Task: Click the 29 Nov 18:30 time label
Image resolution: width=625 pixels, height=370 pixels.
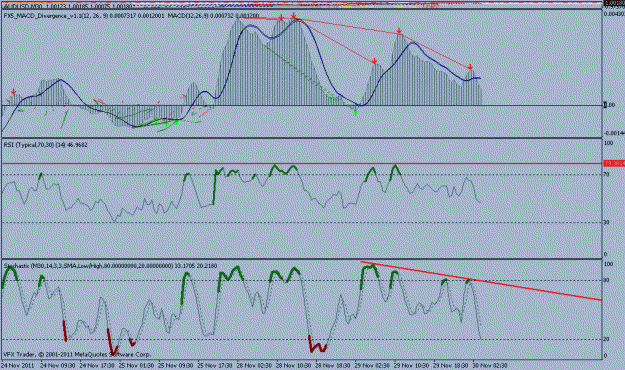Action: point(450,365)
